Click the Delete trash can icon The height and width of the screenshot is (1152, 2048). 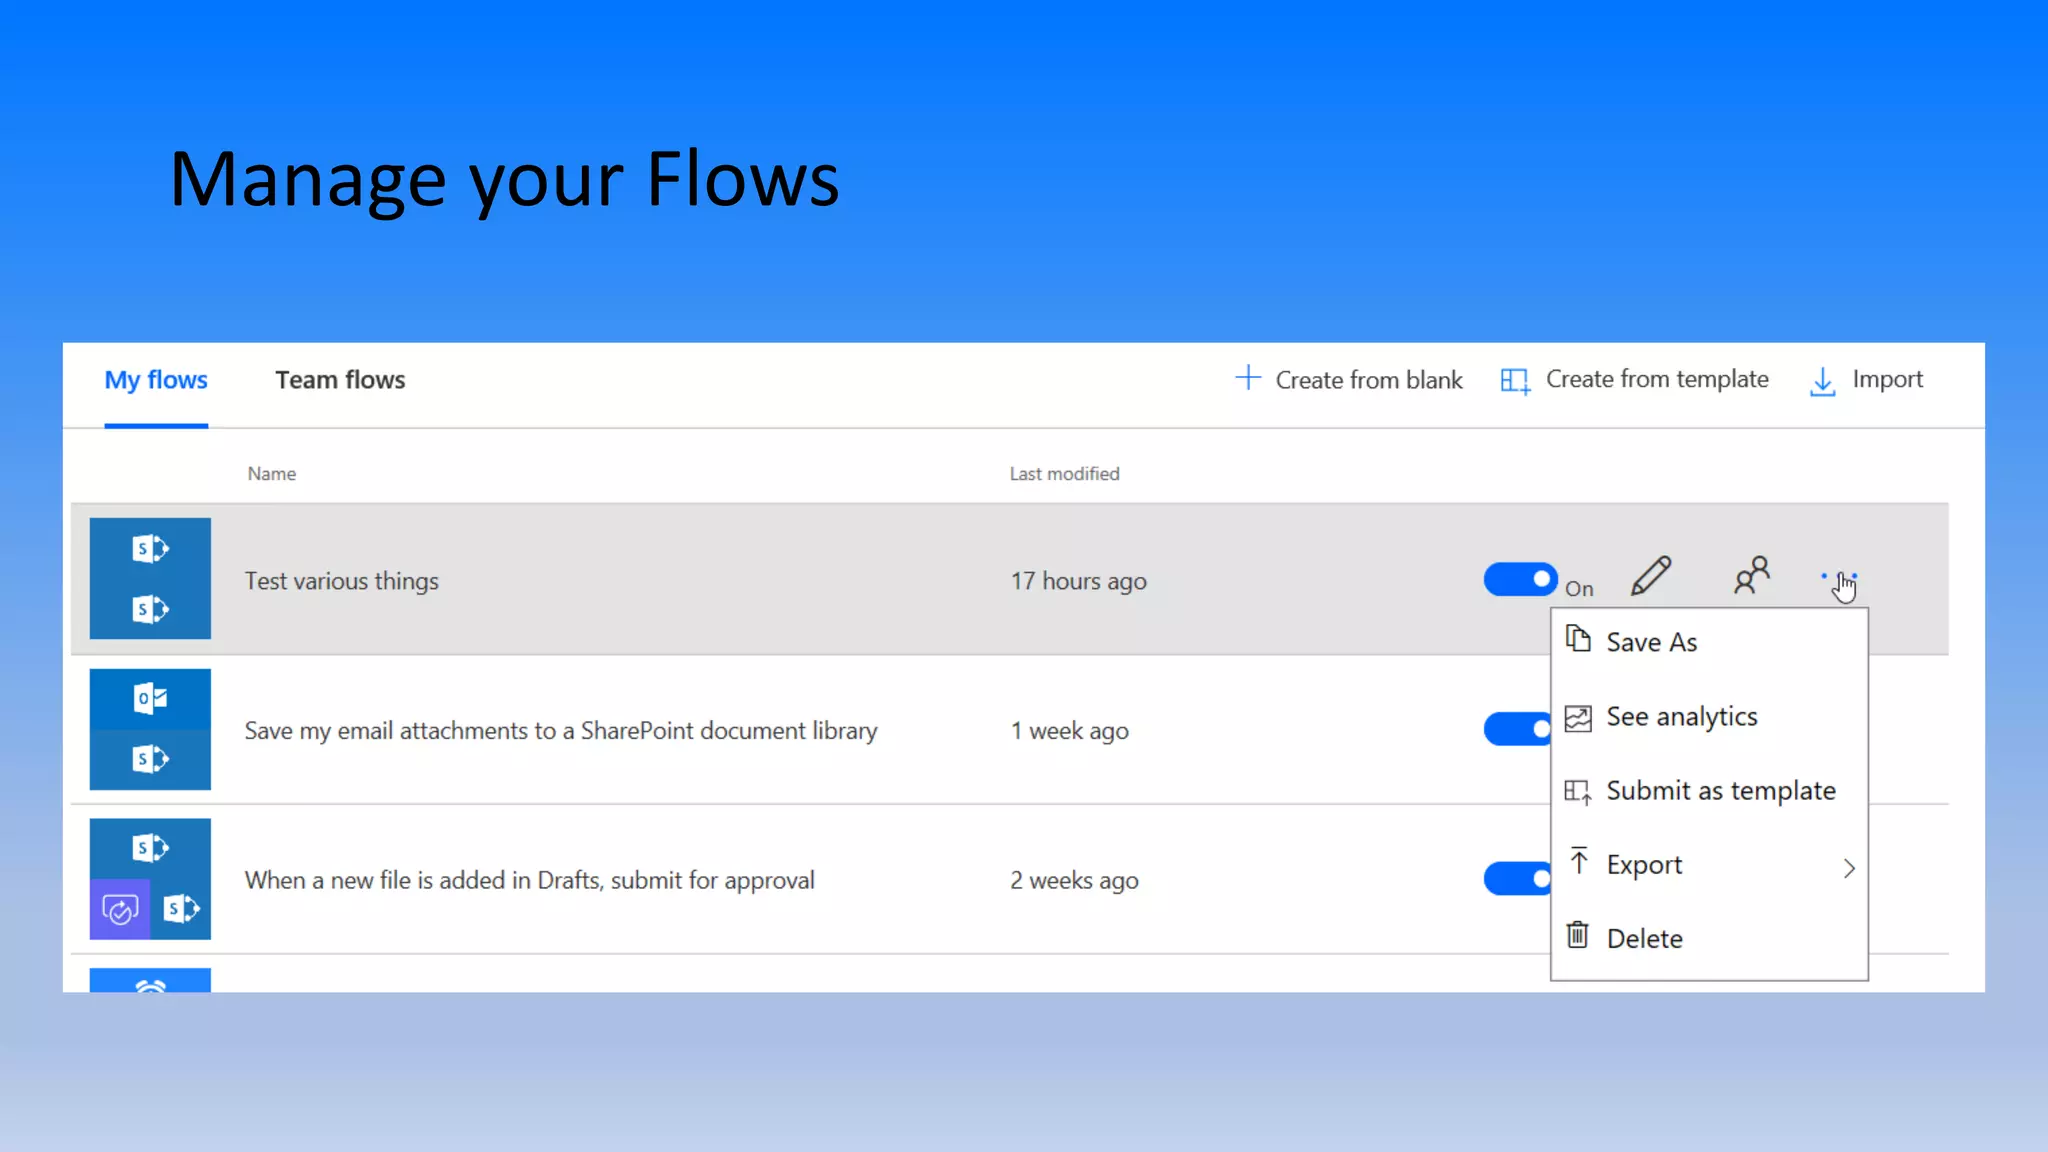(1577, 935)
